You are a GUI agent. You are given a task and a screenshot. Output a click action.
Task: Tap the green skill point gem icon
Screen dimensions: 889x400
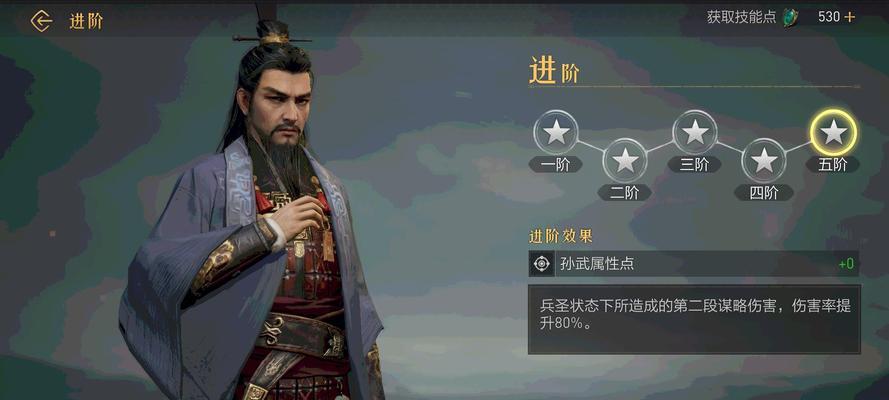[789, 18]
